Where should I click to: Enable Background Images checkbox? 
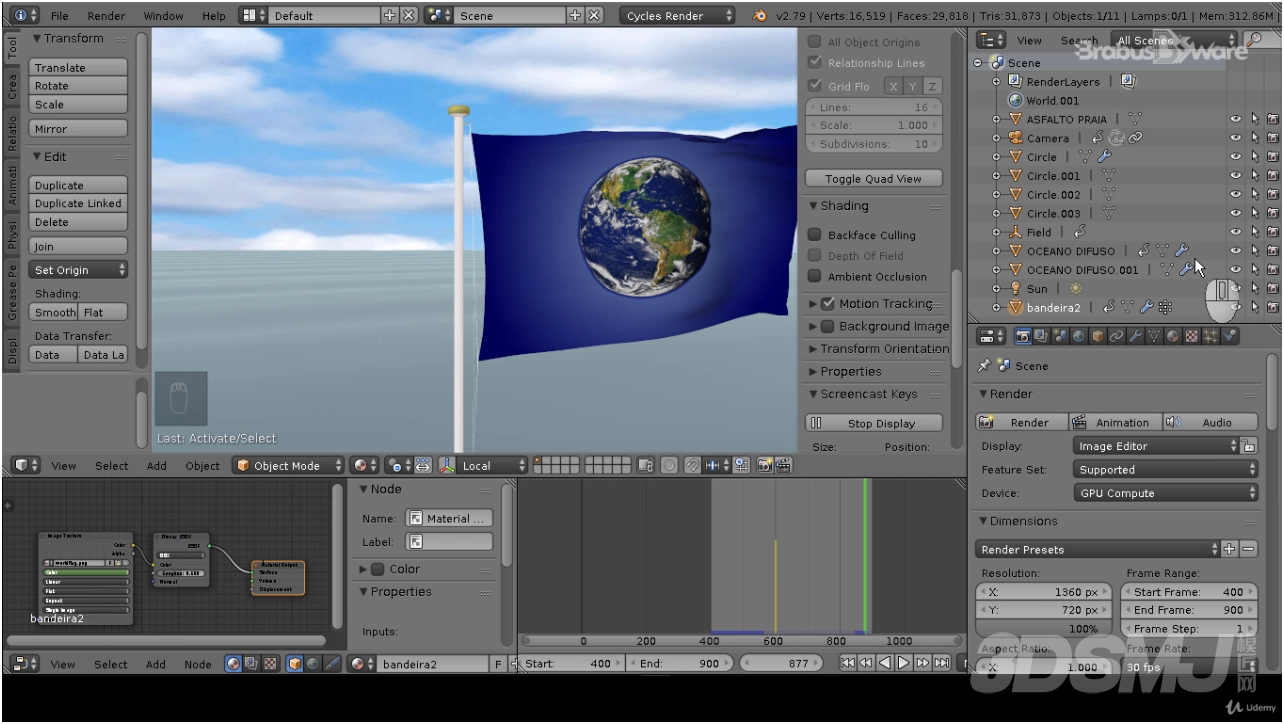click(827, 327)
